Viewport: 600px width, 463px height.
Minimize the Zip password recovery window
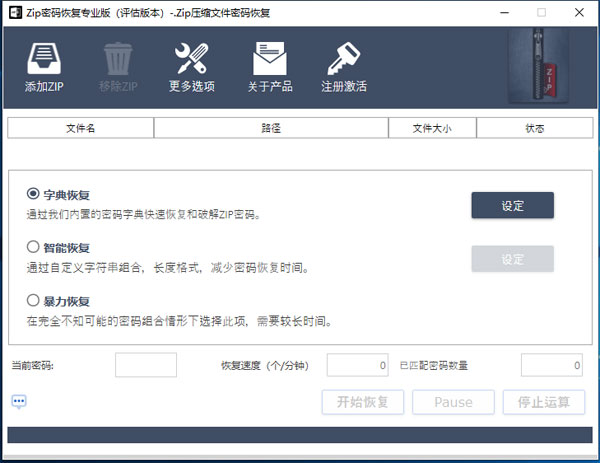(x=505, y=13)
